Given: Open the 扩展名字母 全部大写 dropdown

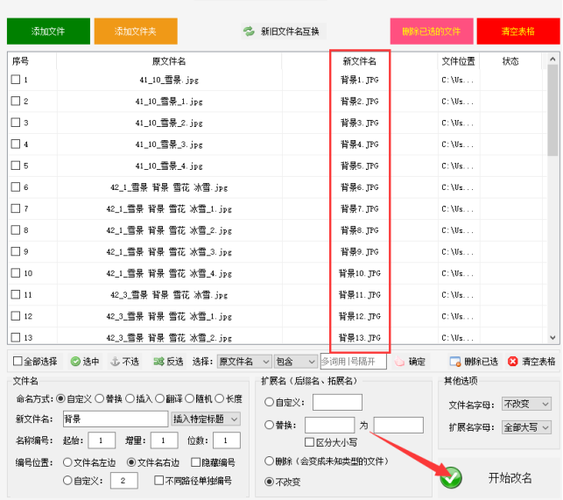Looking at the screenshot, I should click(x=526, y=427).
